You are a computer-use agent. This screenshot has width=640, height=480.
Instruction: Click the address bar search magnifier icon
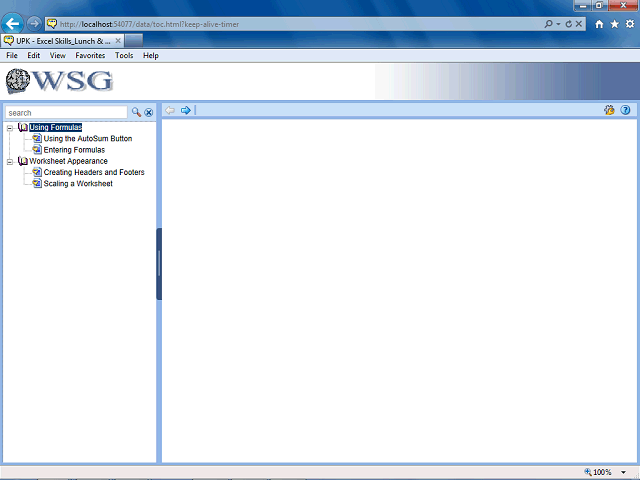[x=549, y=24]
